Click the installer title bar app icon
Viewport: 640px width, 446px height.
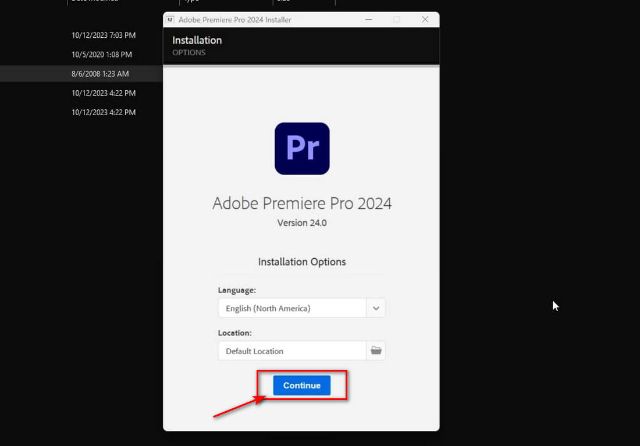point(170,20)
